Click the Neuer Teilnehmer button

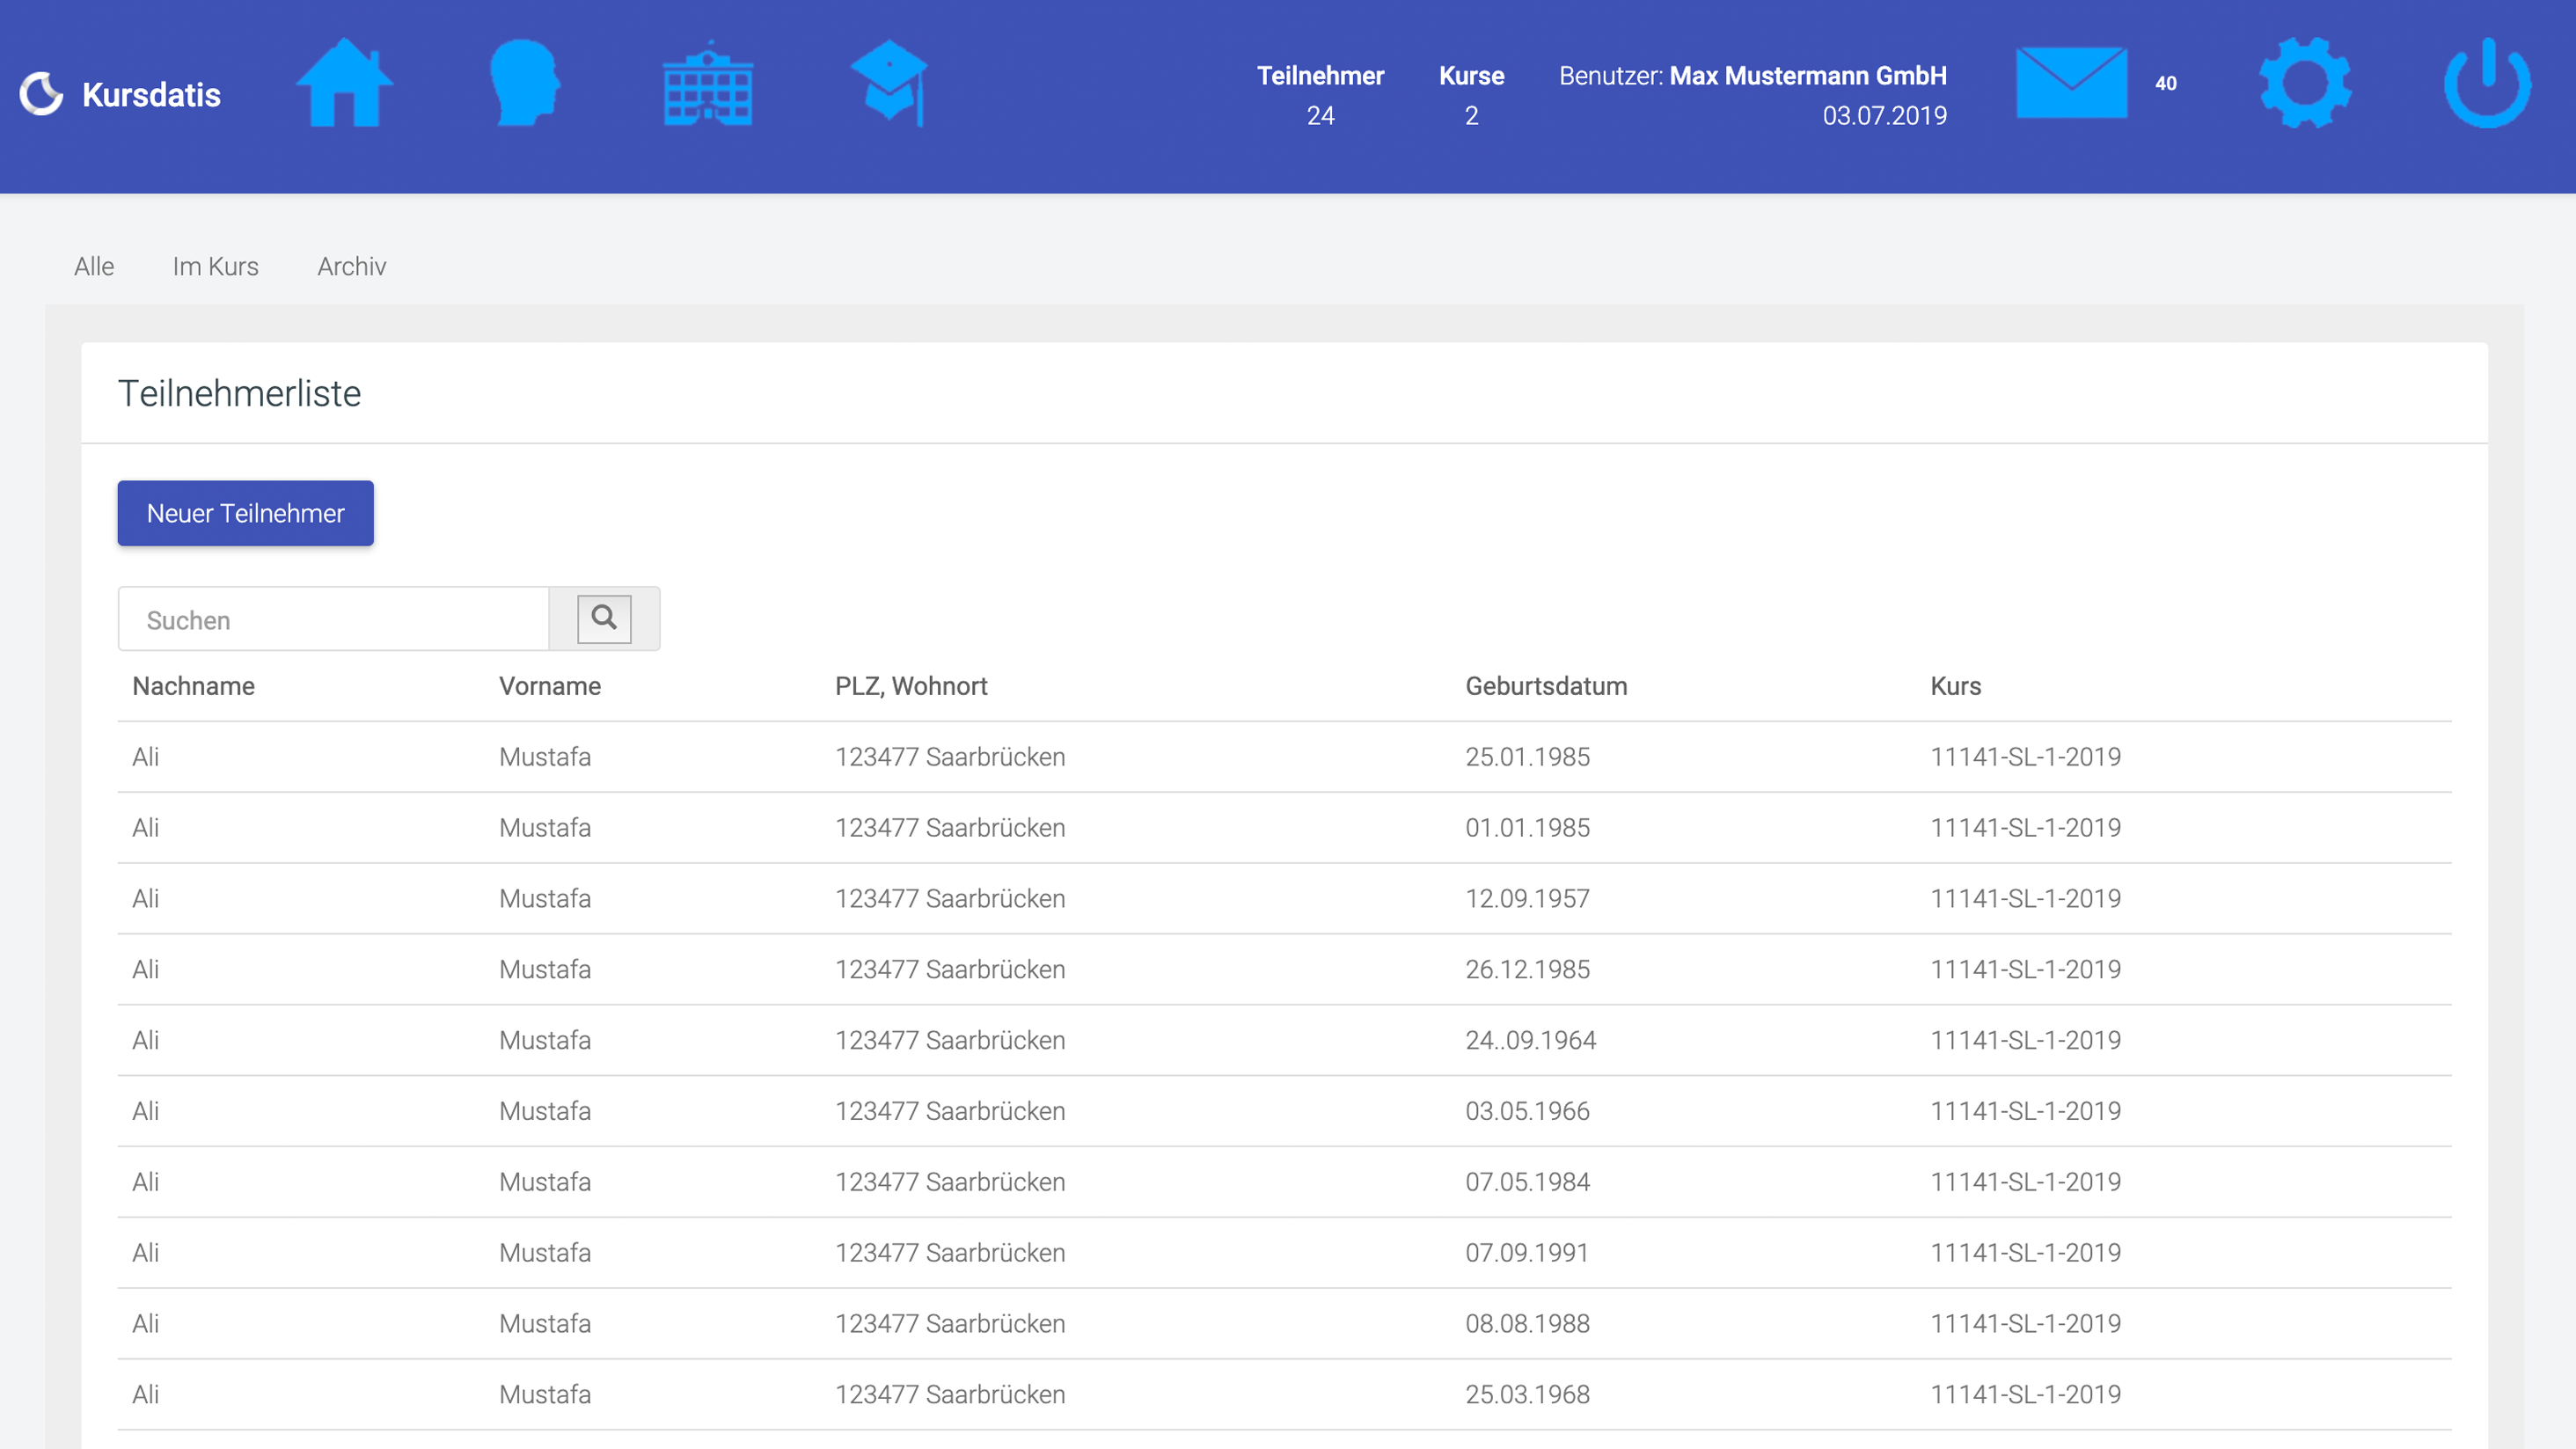245,513
